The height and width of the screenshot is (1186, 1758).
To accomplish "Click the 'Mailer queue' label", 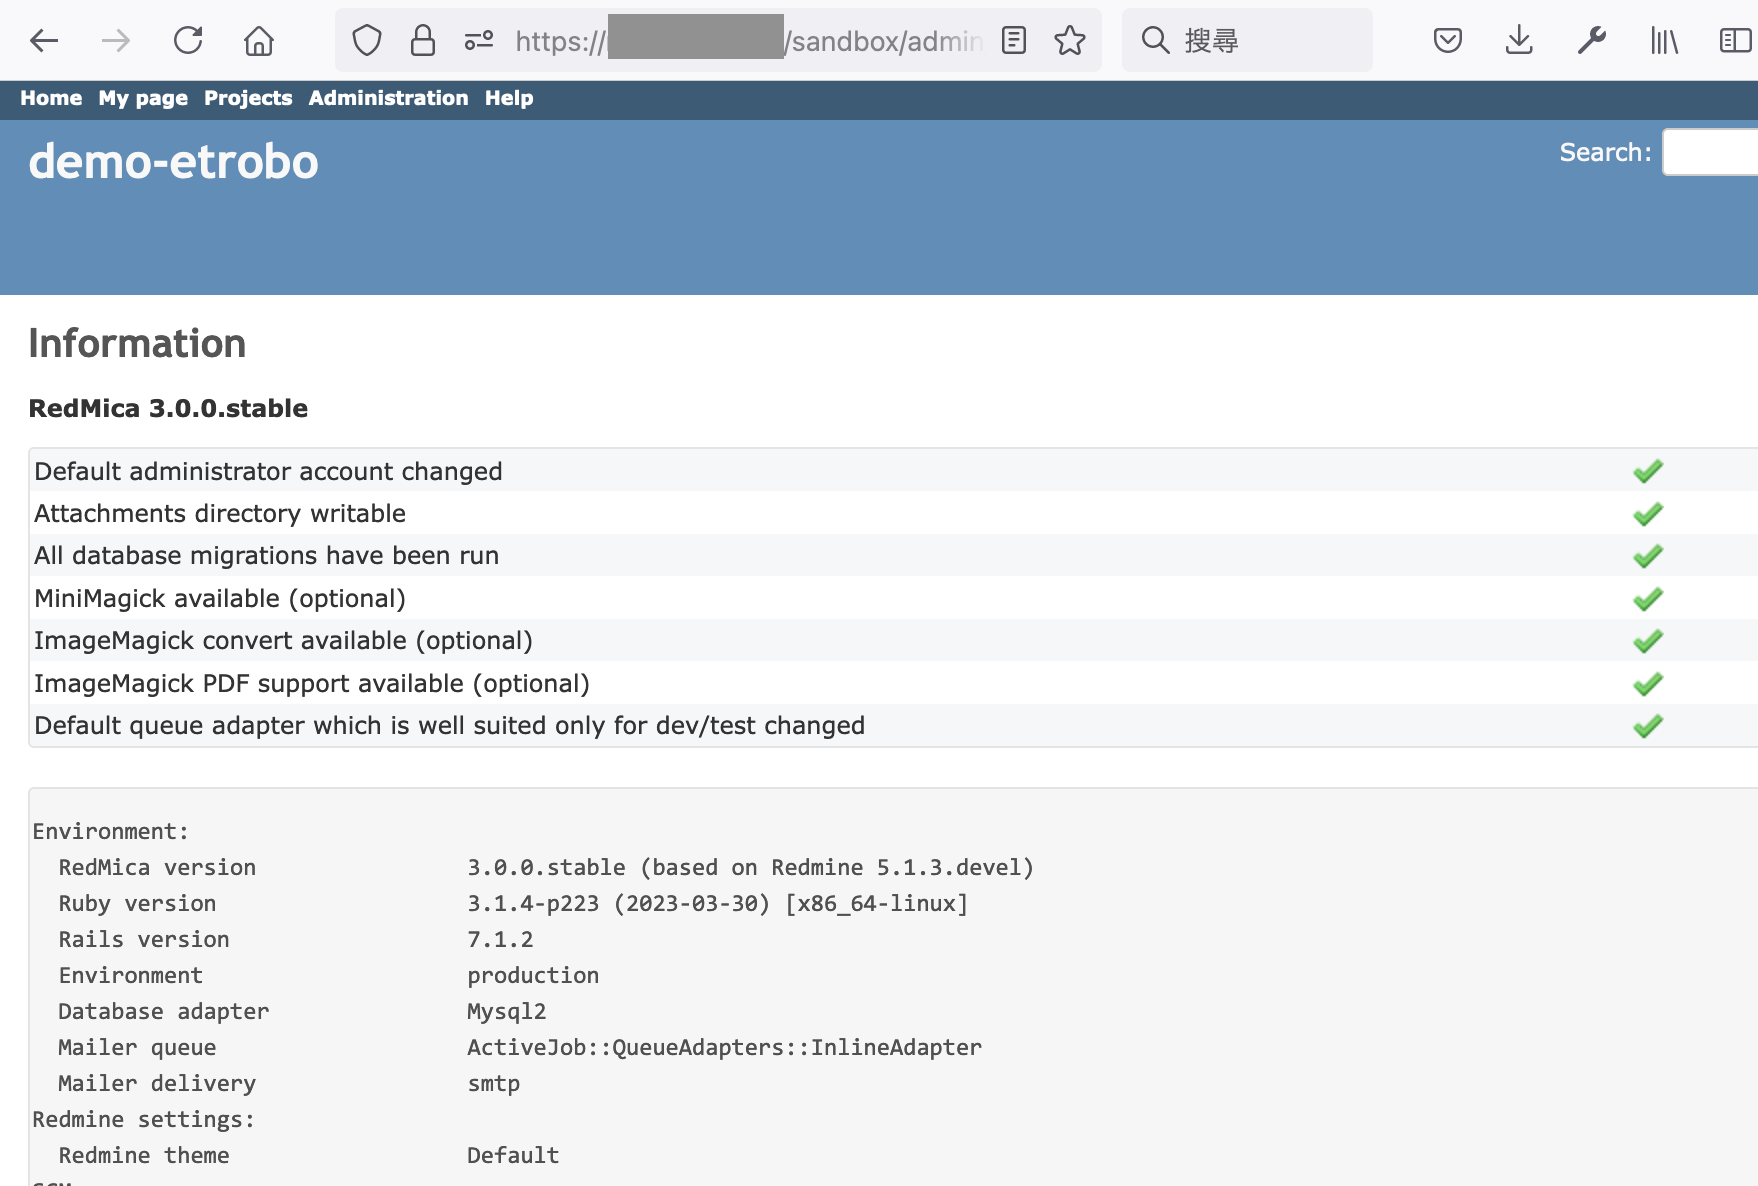I will 137,1047.
